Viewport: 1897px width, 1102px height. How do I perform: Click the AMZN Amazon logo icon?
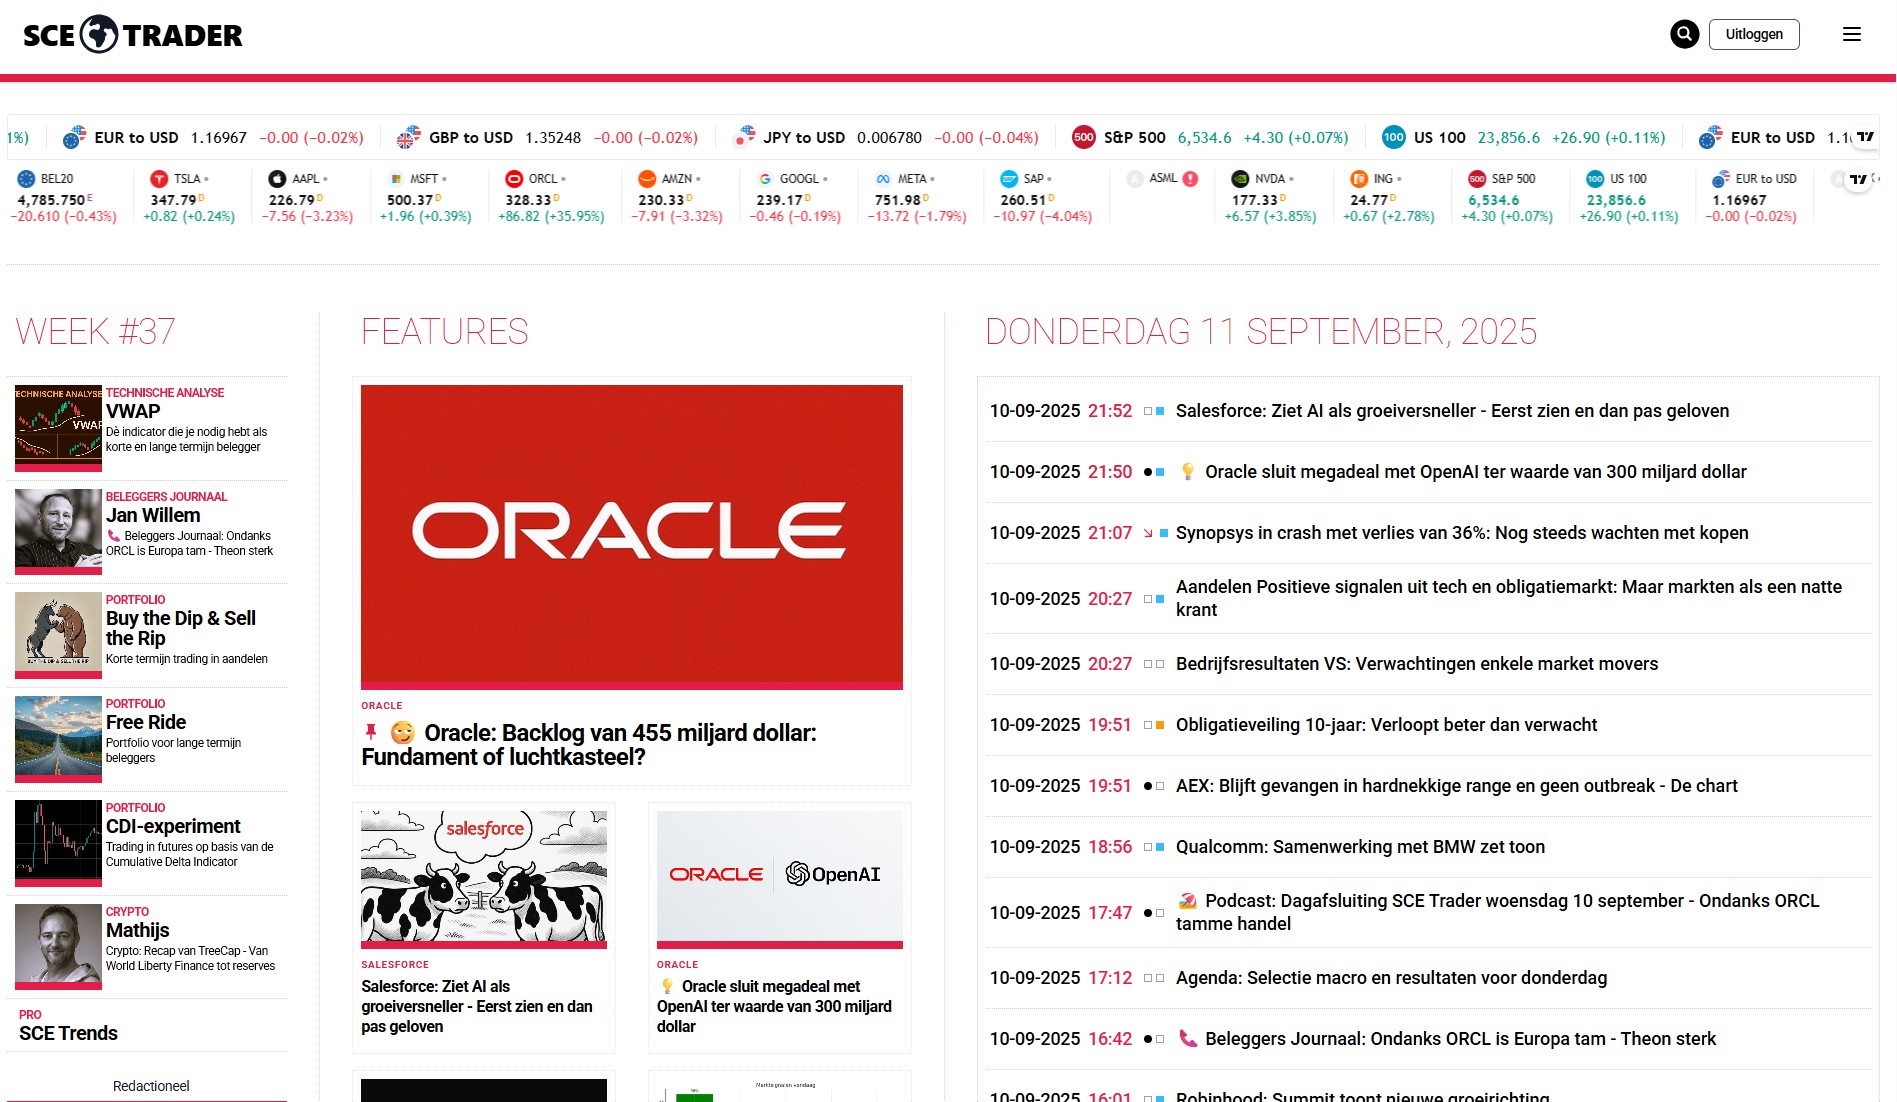647,179
